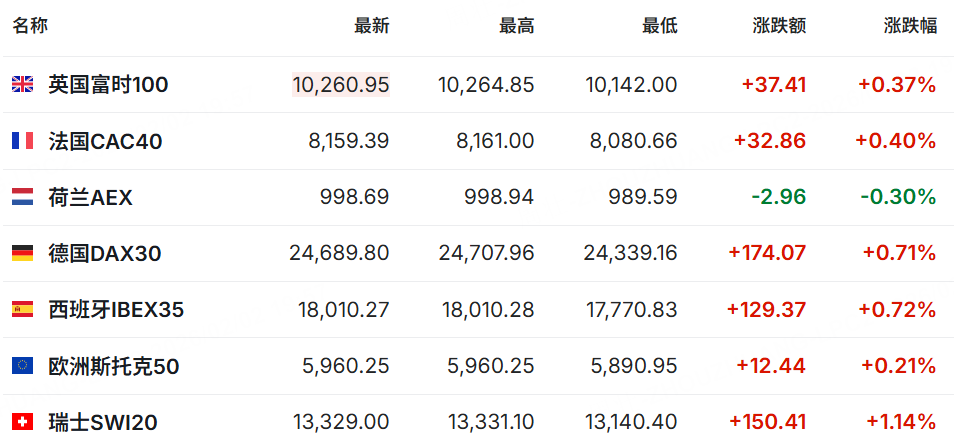Viewport: 954px width, 441px height.
Task: Sort by the 最低 column header
Action: click(x=660, y=26)
